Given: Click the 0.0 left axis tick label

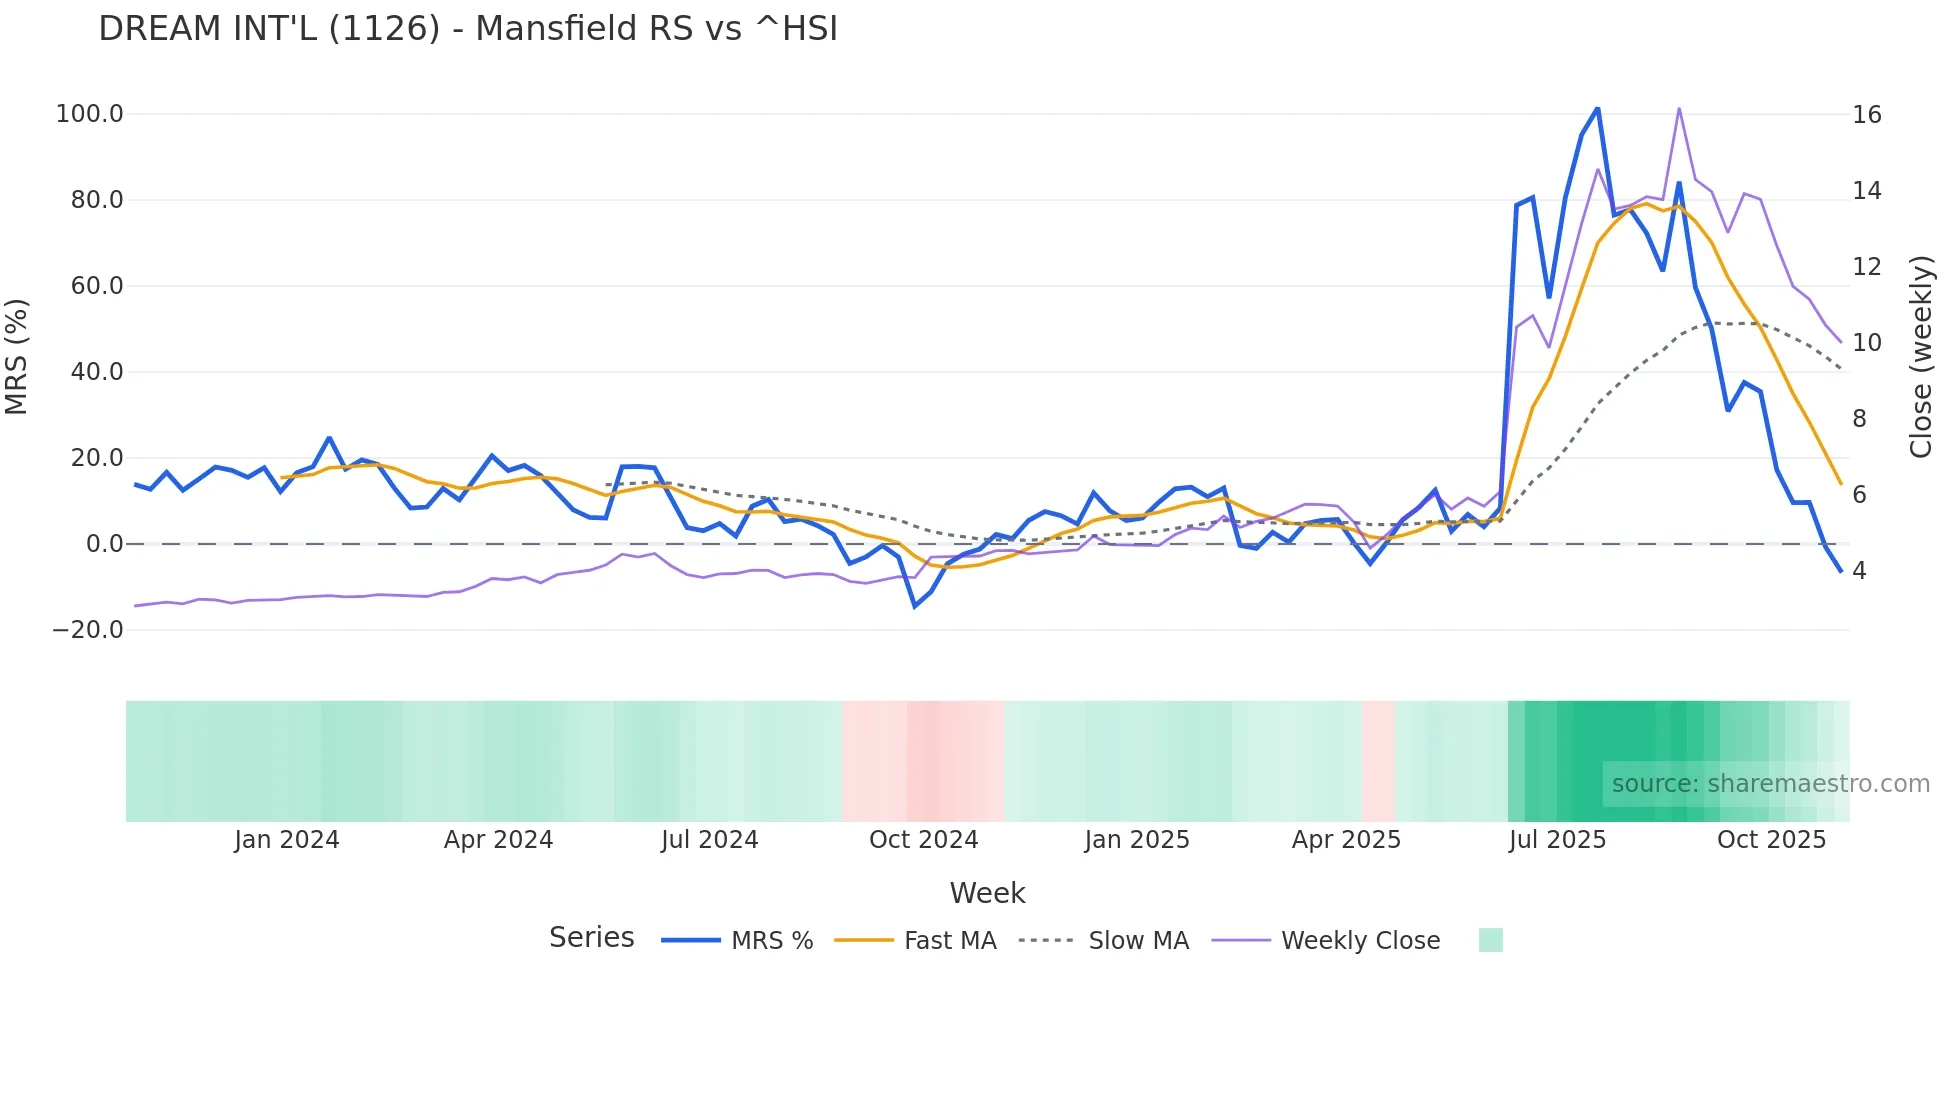Looking at the screenshot, I should coord(104,544).
